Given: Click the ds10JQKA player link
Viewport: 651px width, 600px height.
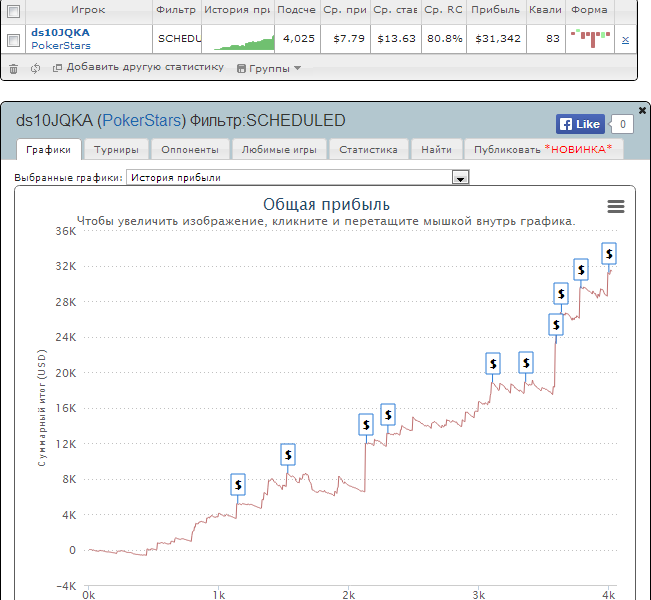Looking at the screenshot, I should [60, 32].
